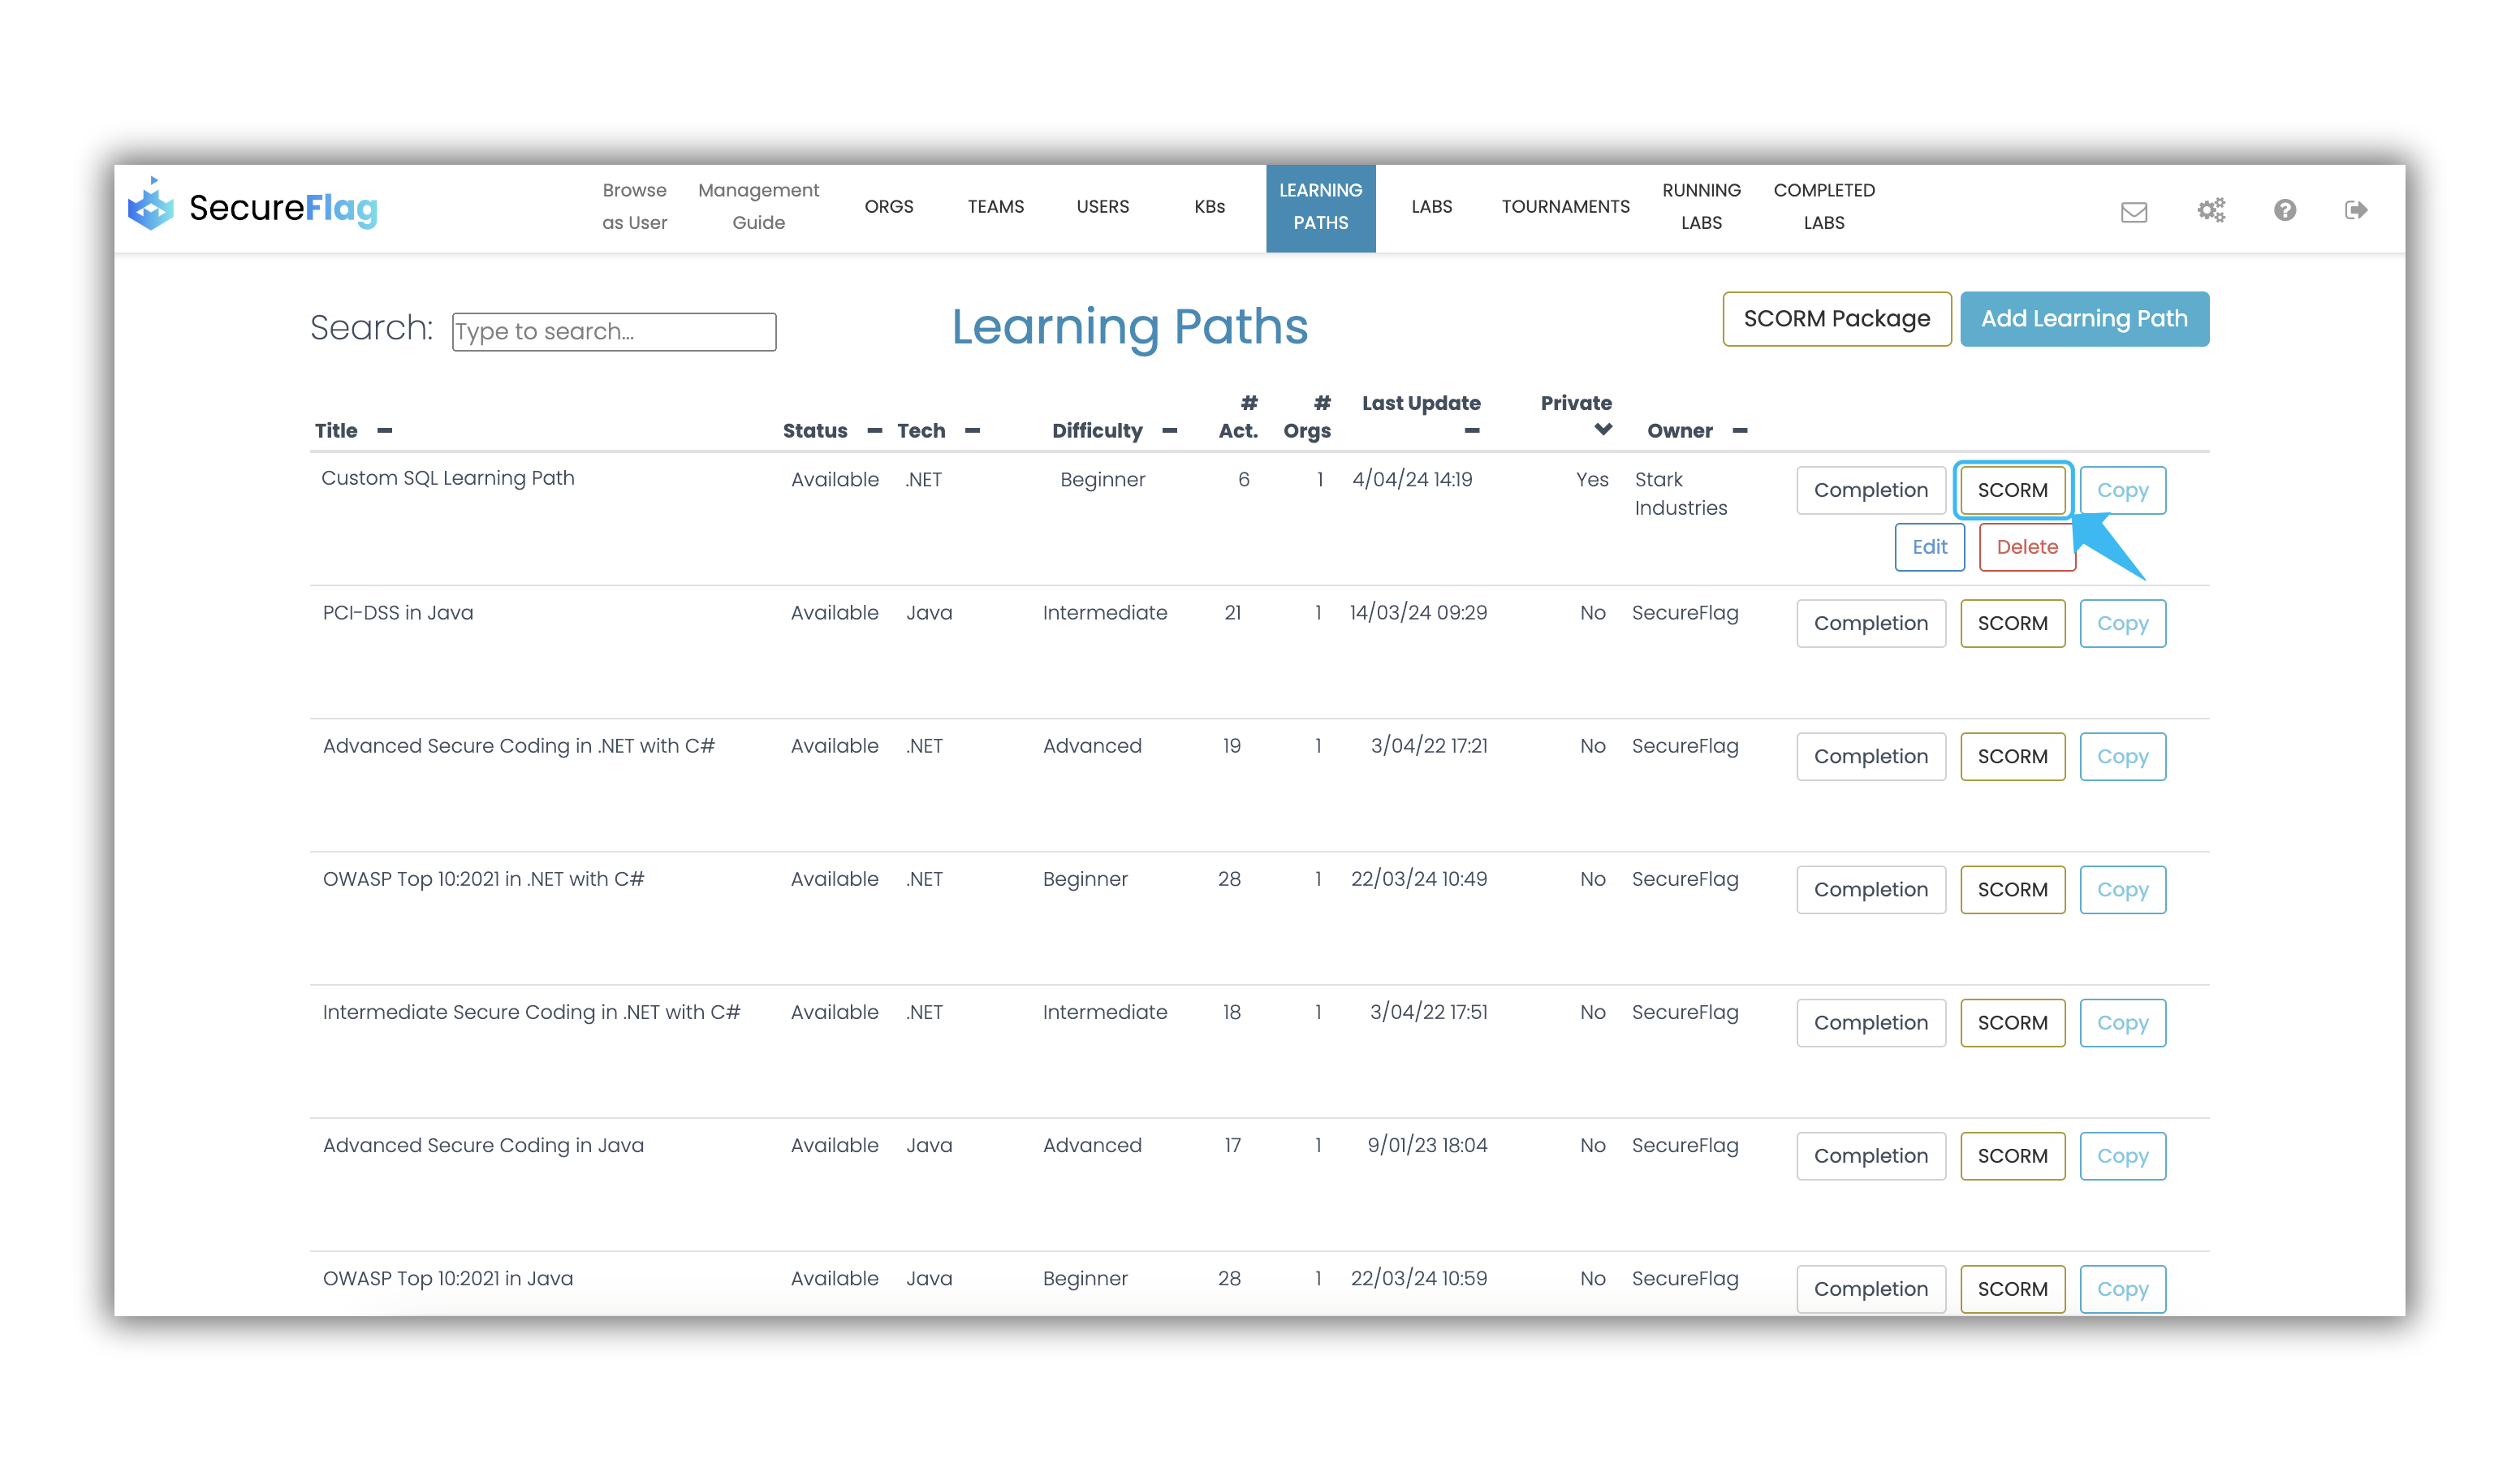Screen dimensions: 2520x1481
Task: Click the SecureFlag logo
Action: pyautogui.click(x=253, y=206)
